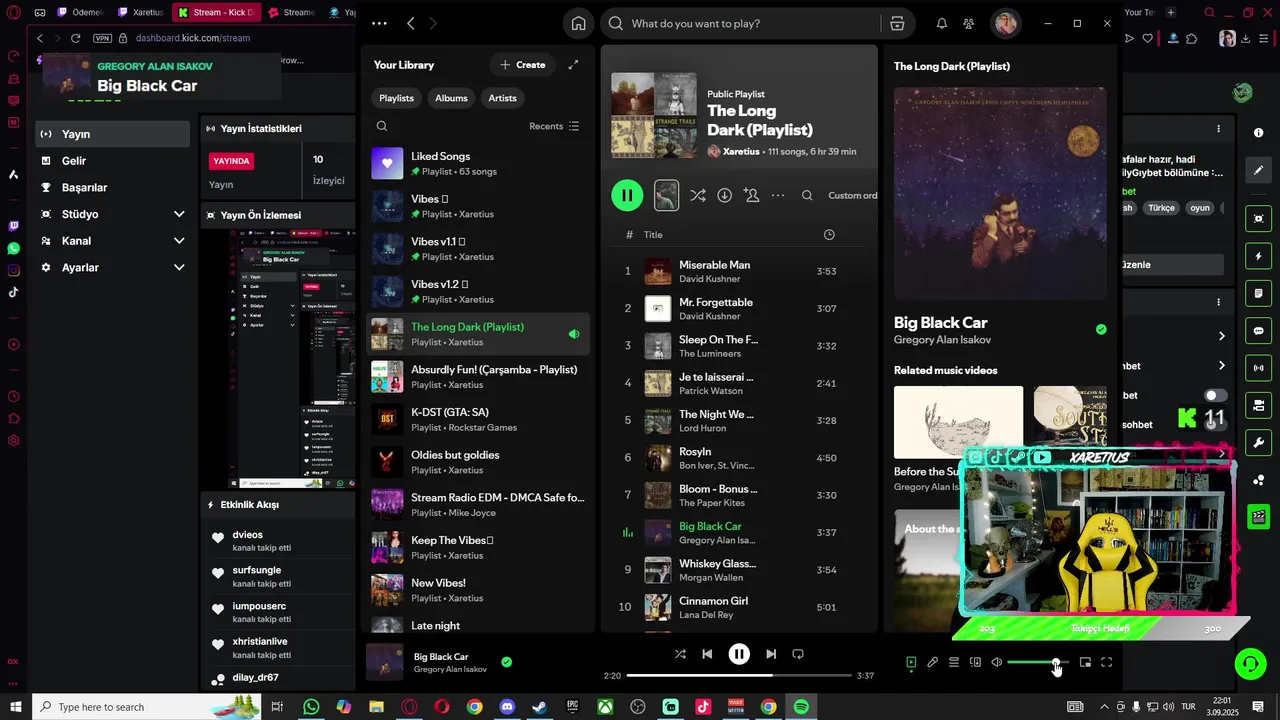Toggle the added-to-library check next to Big Black Car title
The width and height of the screenshot is (1280, 720).
pyautogui.click(x=1101, y=329)
